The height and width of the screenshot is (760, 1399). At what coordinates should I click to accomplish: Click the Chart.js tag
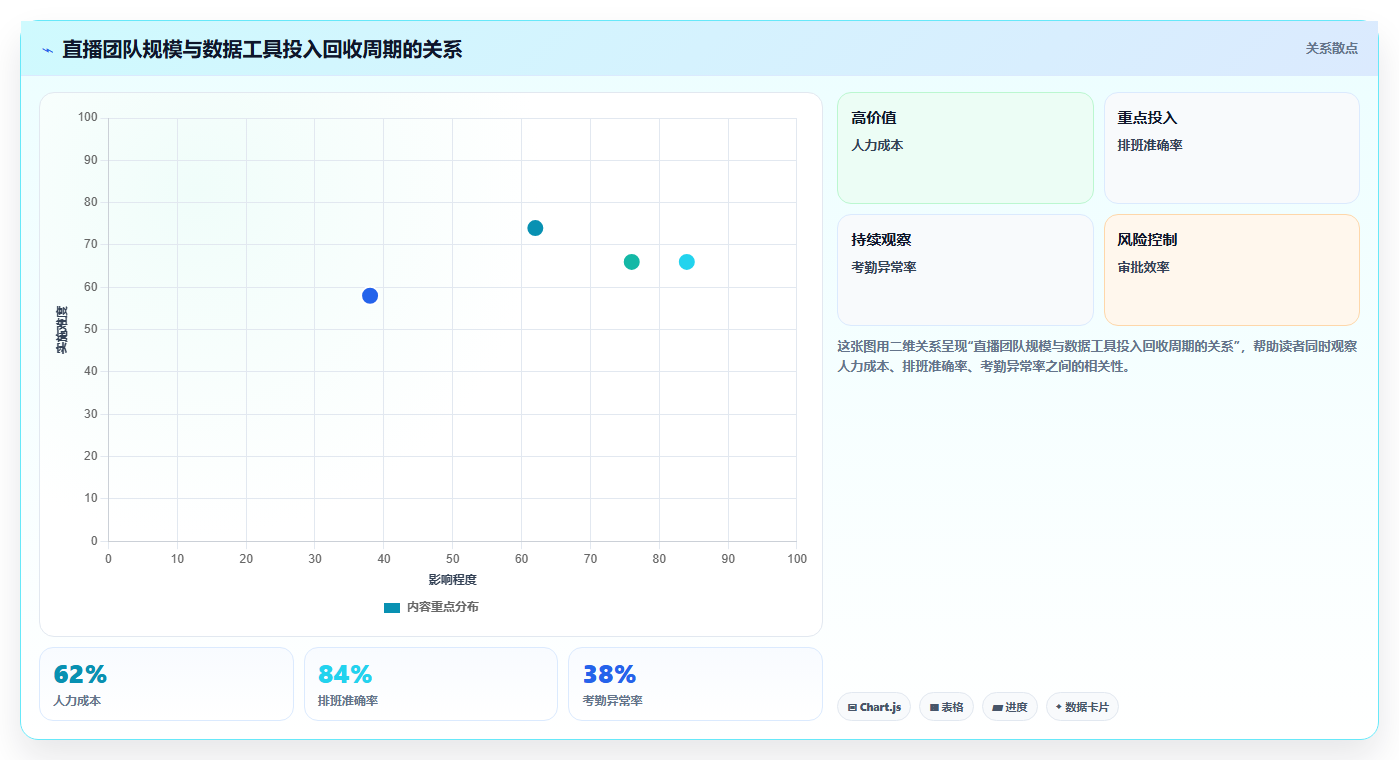(x=874, y=707)
